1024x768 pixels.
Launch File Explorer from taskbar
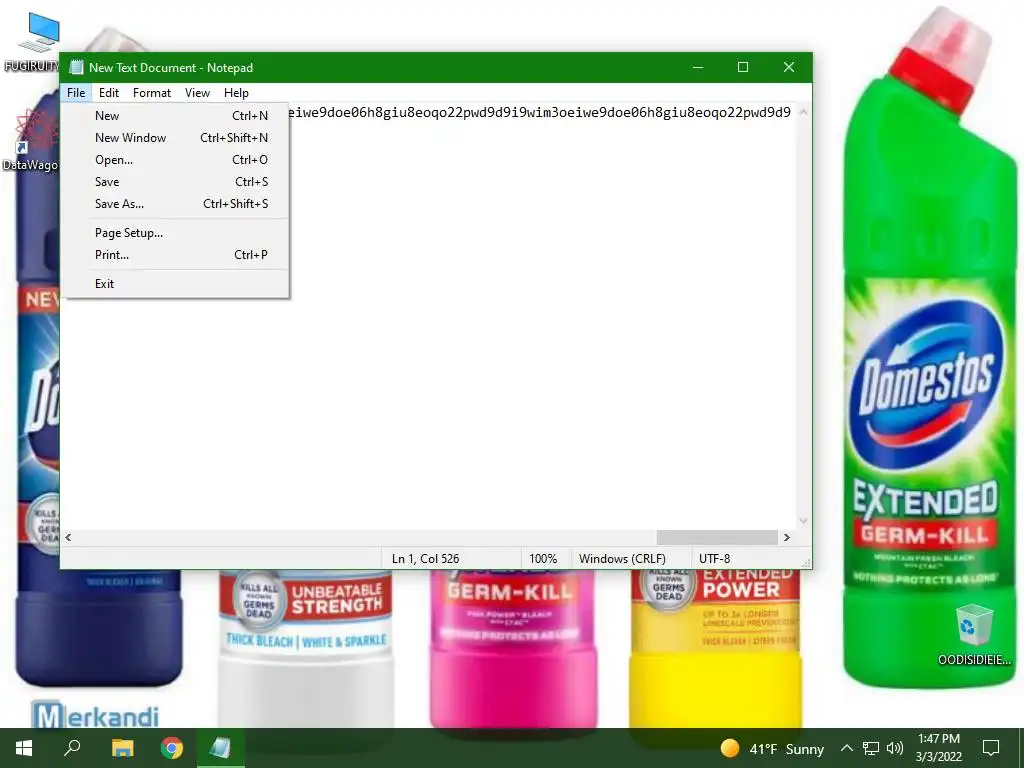click(x=122, y=748)
